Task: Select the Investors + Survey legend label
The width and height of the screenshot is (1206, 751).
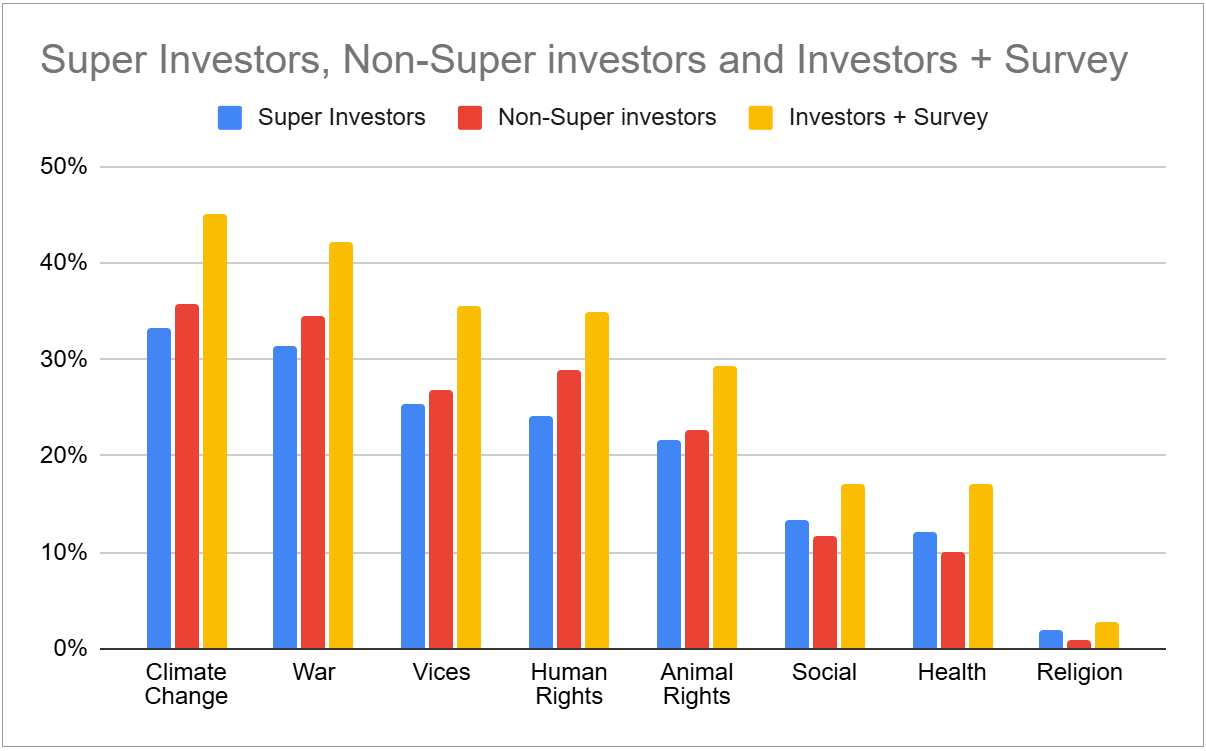Action: tap(888, 117)
